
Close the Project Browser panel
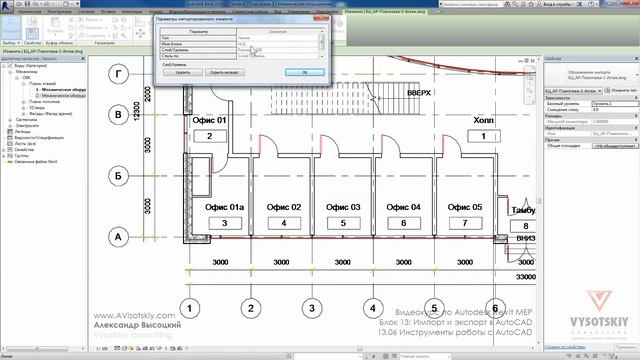coord(83,59)
